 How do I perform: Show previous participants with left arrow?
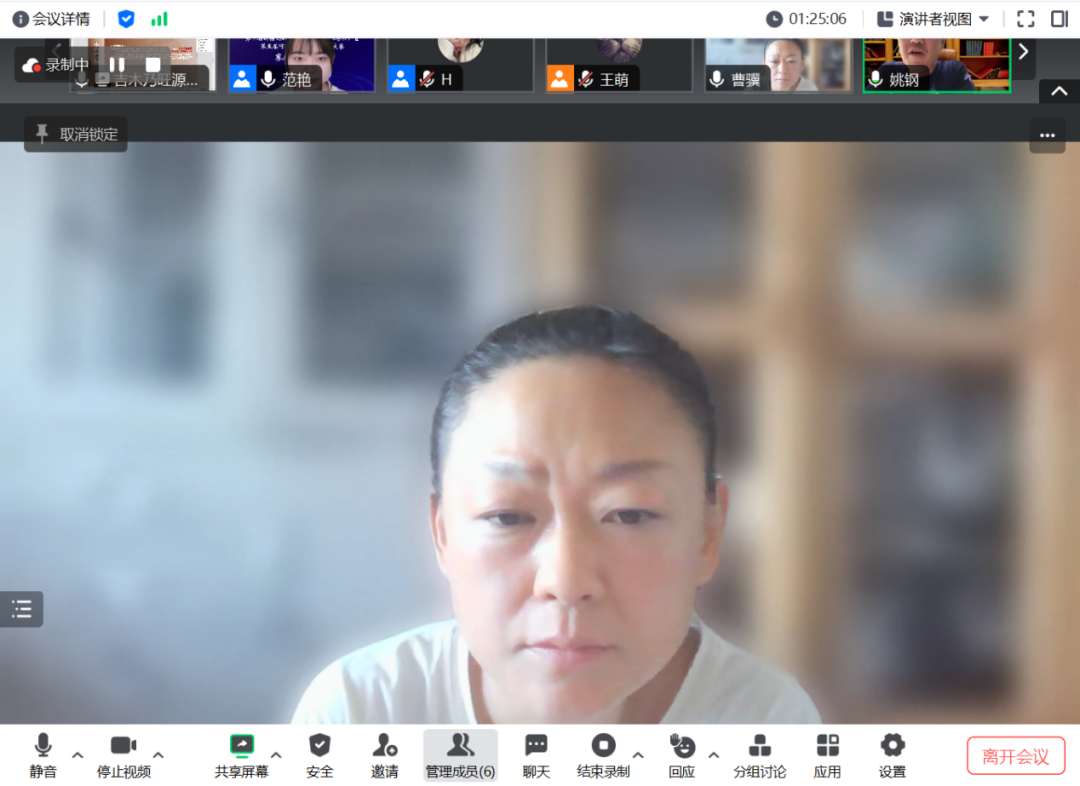pos(57,50)
